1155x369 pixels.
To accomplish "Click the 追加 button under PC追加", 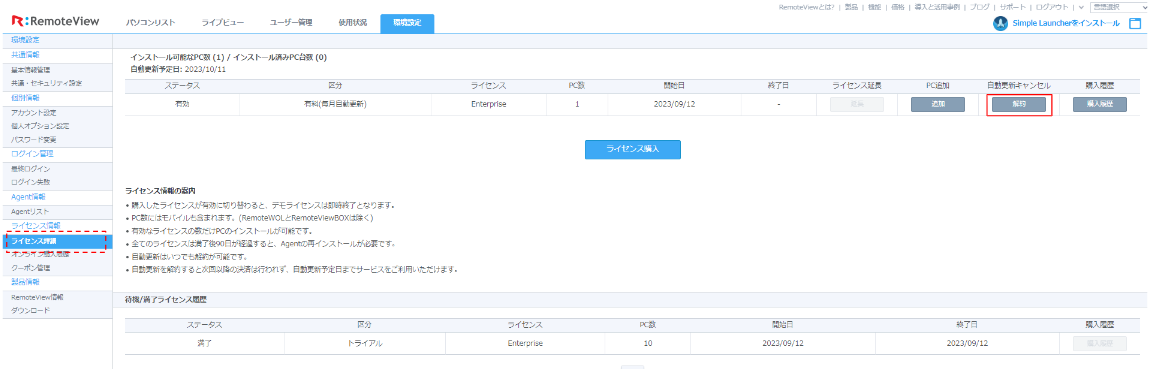I will click(x=938, y=105).
